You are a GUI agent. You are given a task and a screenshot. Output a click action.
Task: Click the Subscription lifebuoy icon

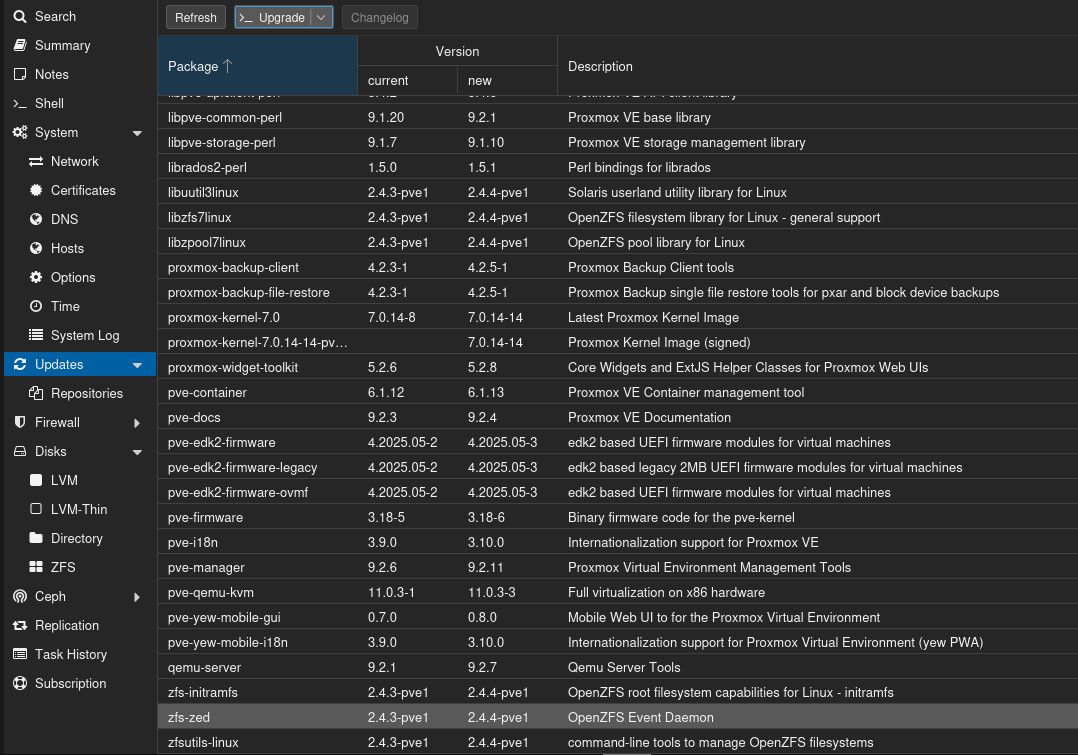click(x=20, y=683)
